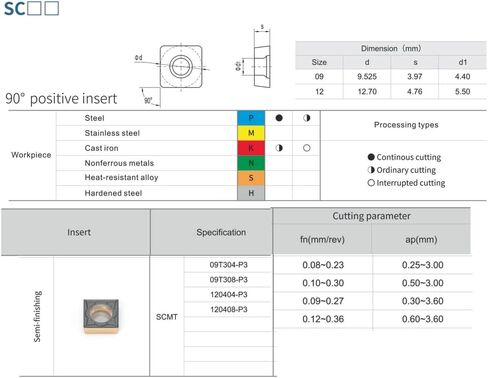The height and width of the screenshot is (378, 488).
Task: Click the half-filled circle in the Cast iron row
Action: (279, 148)
